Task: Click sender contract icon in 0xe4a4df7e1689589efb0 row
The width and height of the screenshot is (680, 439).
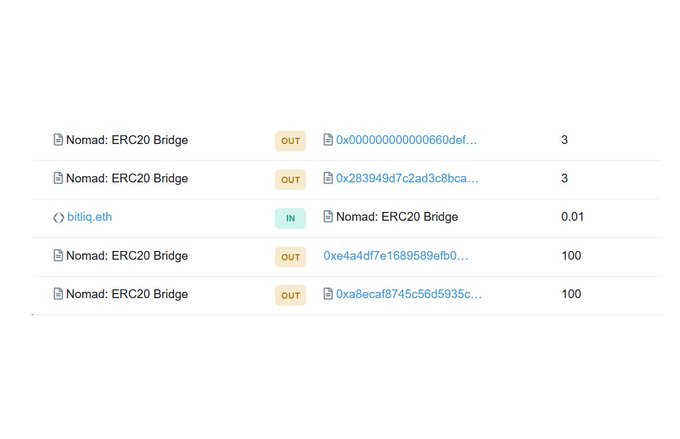Action: coord(58,256)
